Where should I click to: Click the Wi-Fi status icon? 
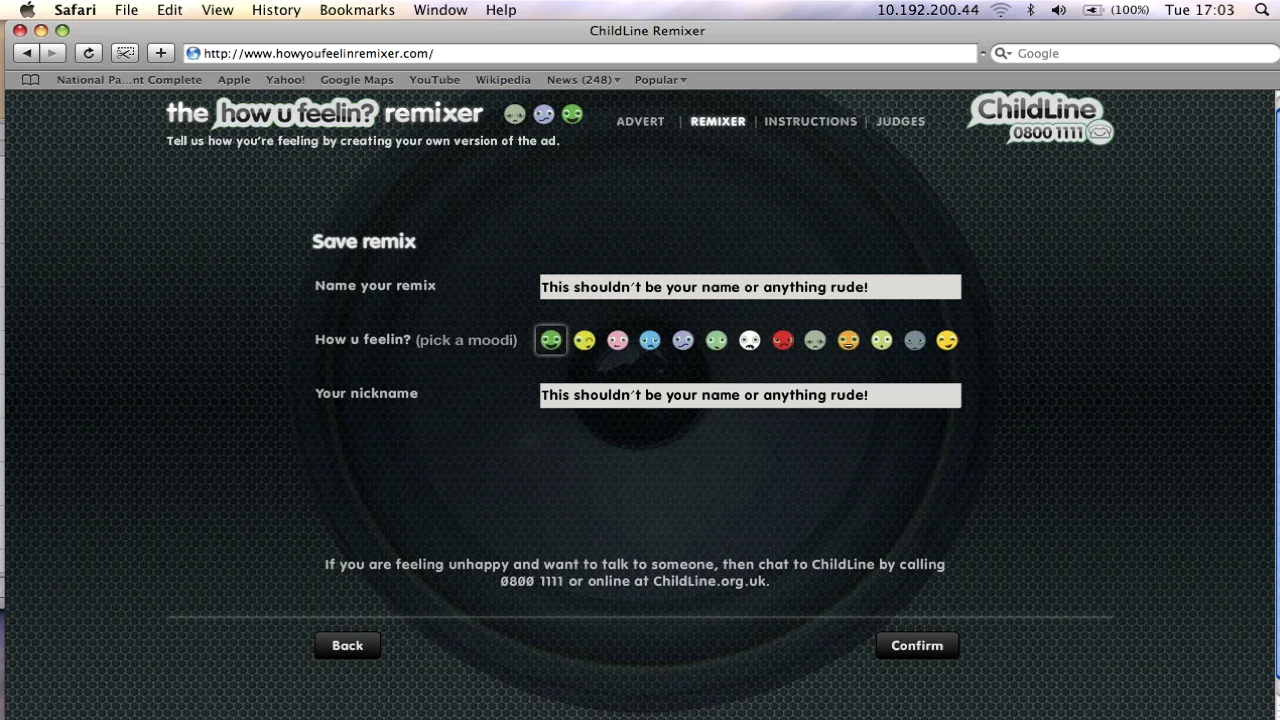(1001, 10)
